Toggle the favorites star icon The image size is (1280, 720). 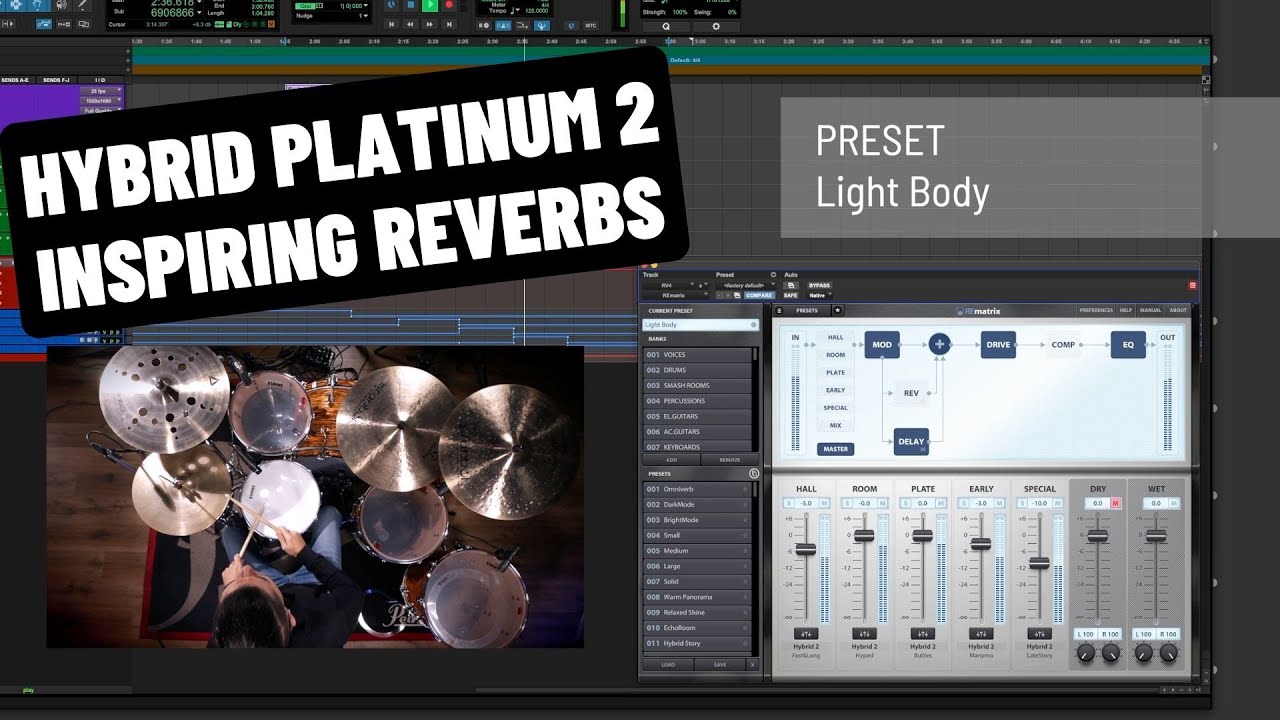tap(837, 311)
